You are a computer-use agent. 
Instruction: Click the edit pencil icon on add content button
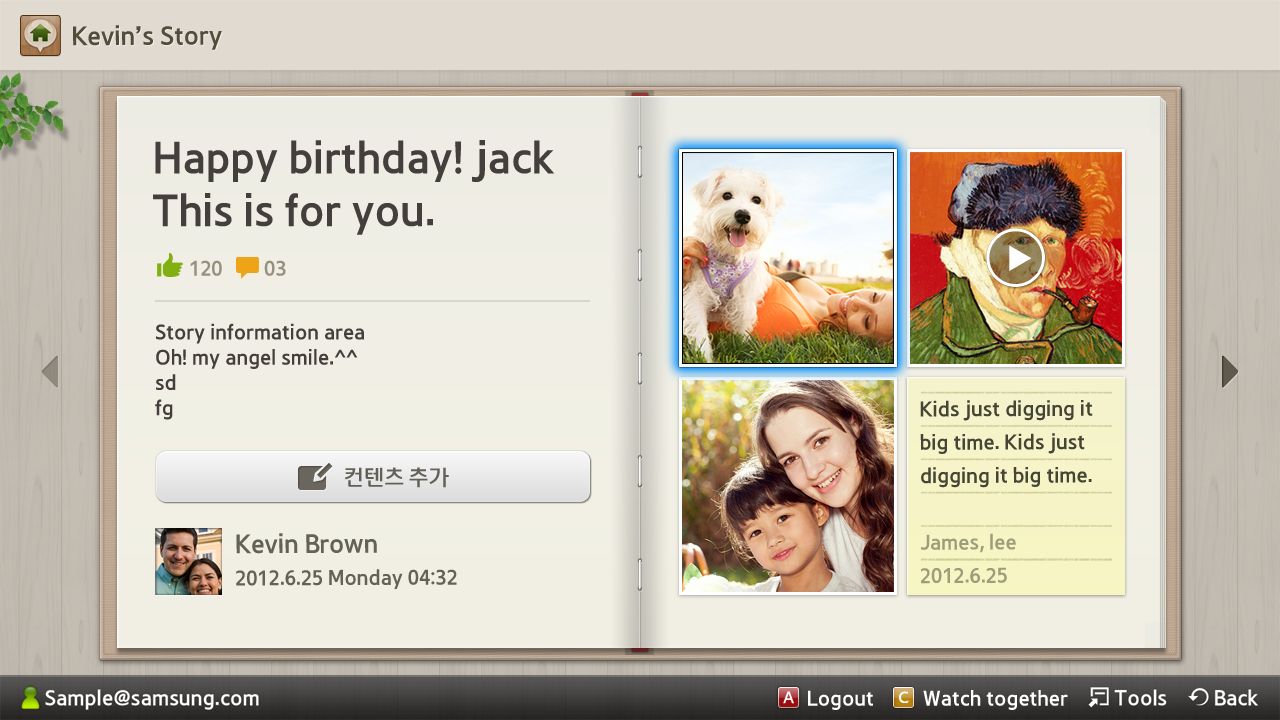point(314,476)
